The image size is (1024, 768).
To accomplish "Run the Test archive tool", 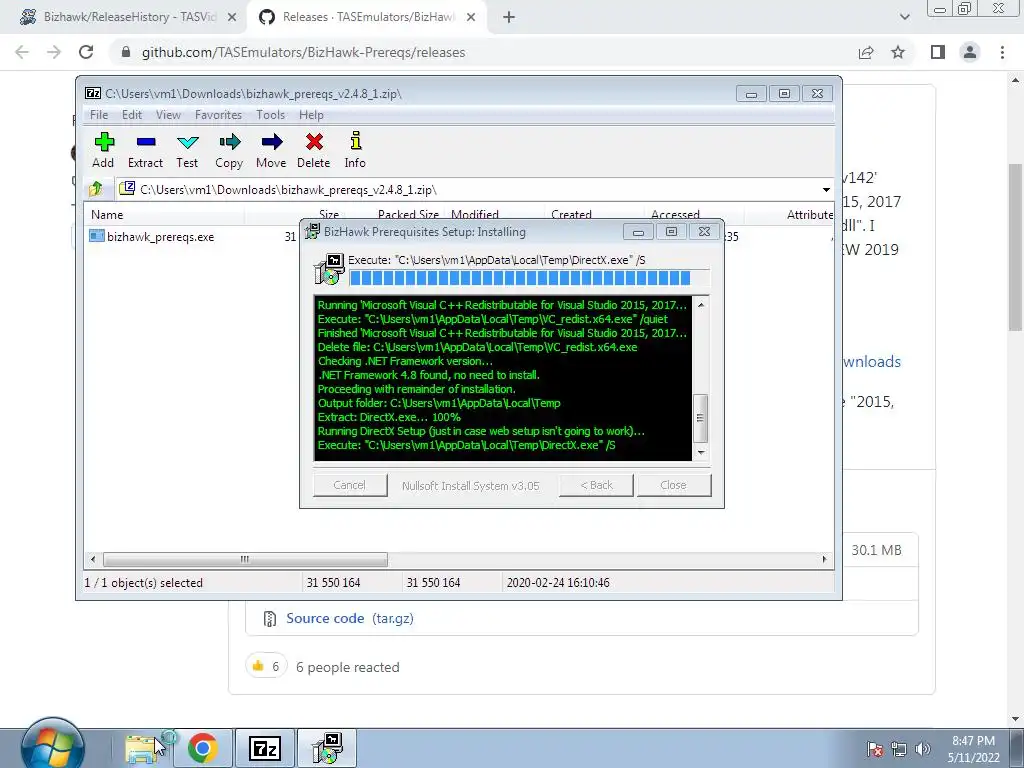I will tap(187, 151).
